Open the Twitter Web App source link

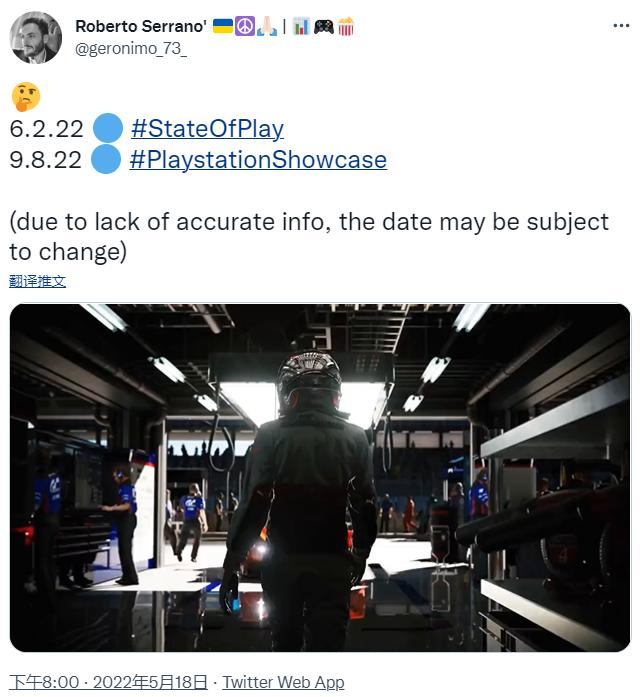[x=283, y=682]
